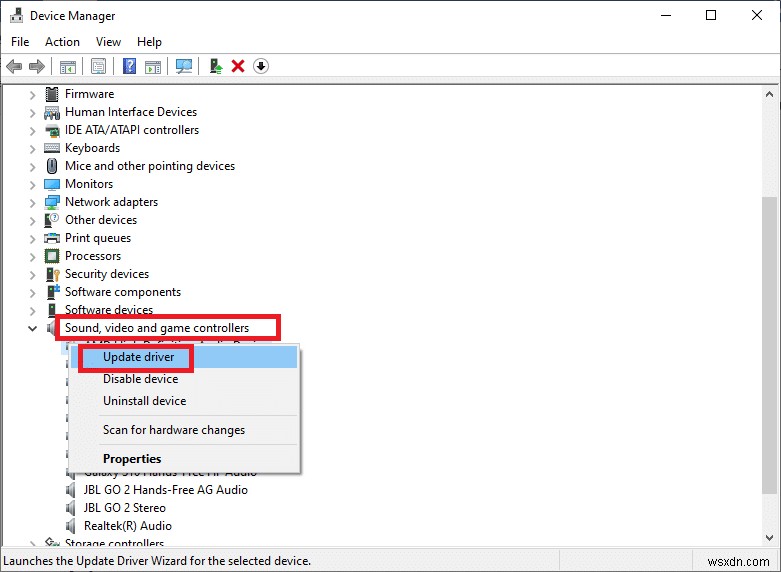Choose Disable device from context menu

pos(184,379)
